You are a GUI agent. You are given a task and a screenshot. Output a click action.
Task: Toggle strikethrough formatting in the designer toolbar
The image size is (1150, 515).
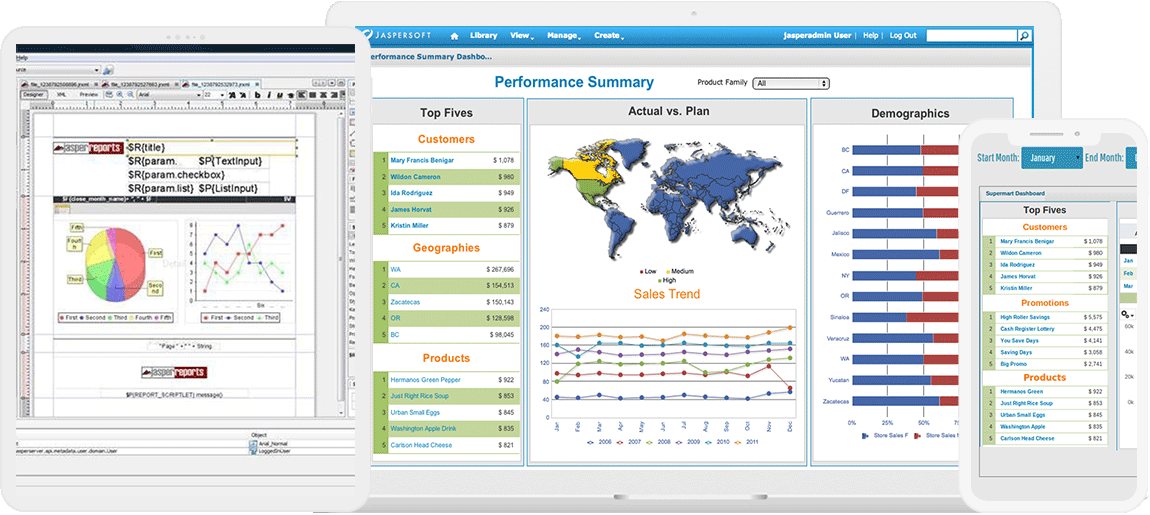click(x=290, y=95)
